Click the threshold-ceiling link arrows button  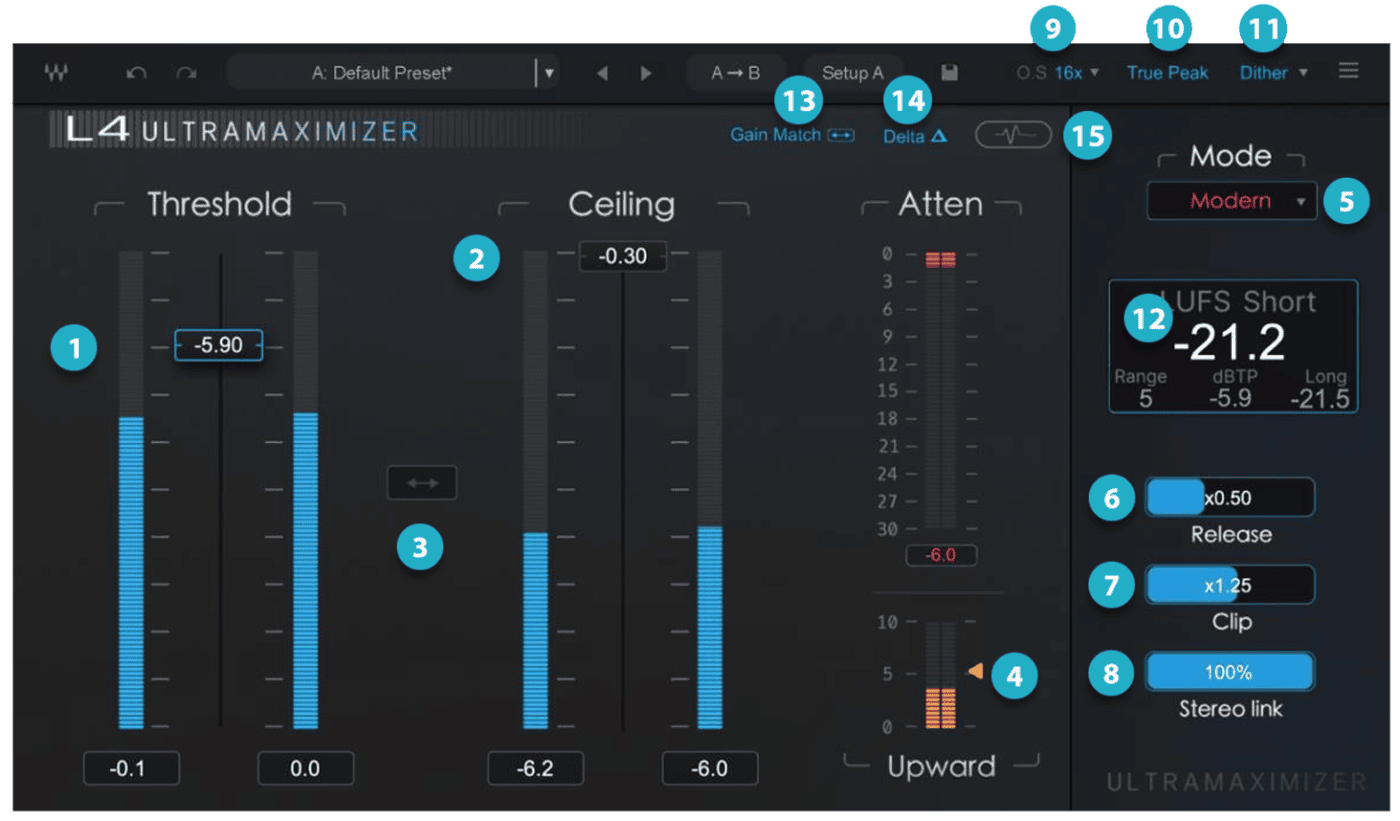422,483
